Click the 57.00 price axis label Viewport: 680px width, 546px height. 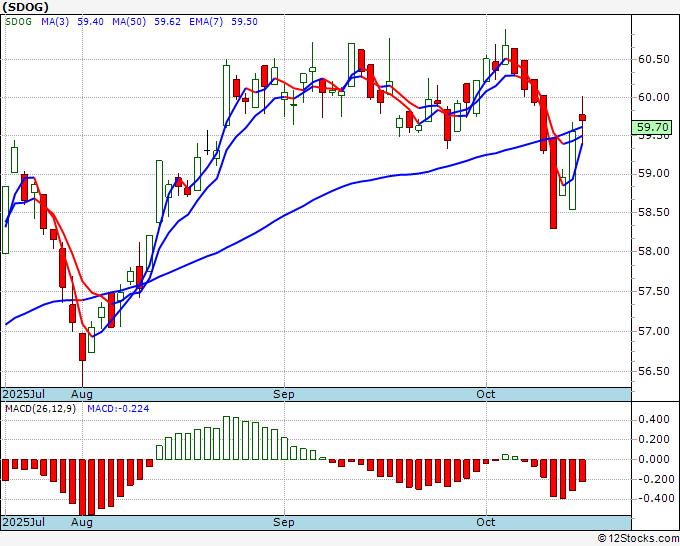[x=654, y=331]
